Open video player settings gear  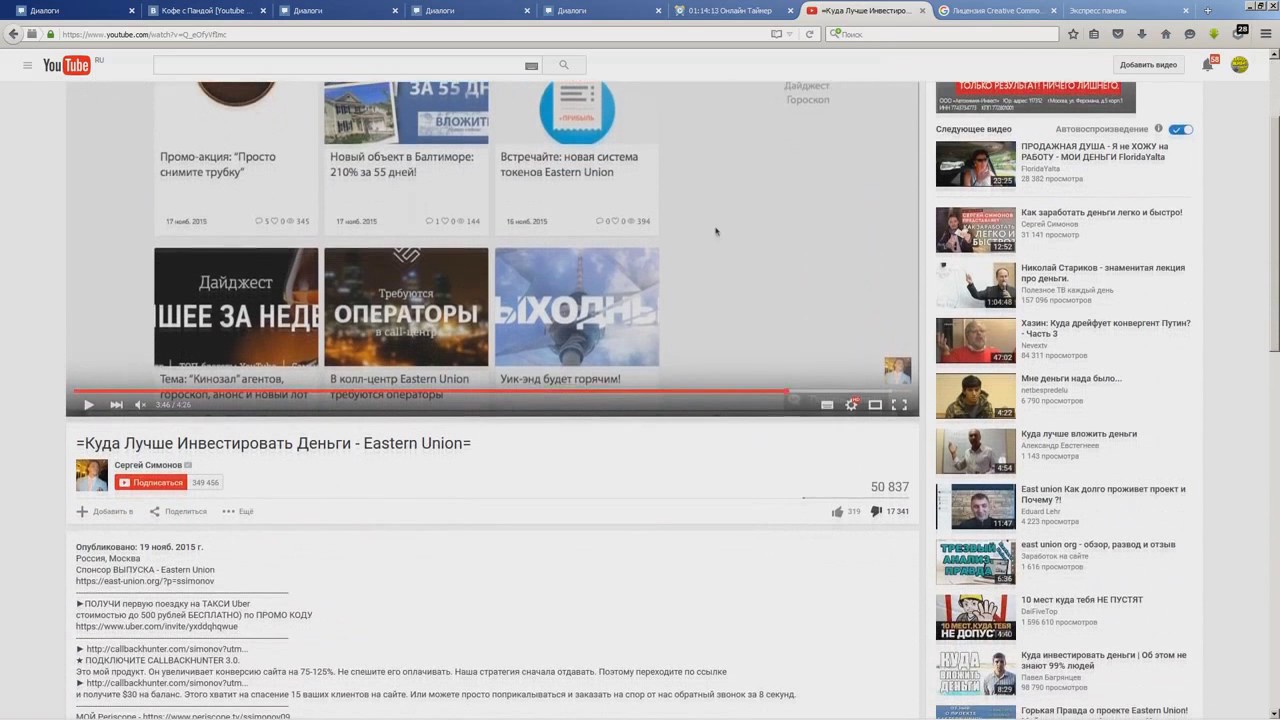(x=851, y=405)
